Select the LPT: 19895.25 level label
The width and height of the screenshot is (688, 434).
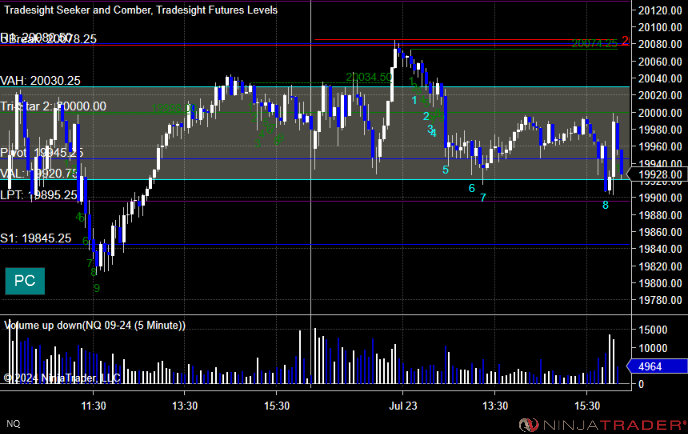click(39, 195)
